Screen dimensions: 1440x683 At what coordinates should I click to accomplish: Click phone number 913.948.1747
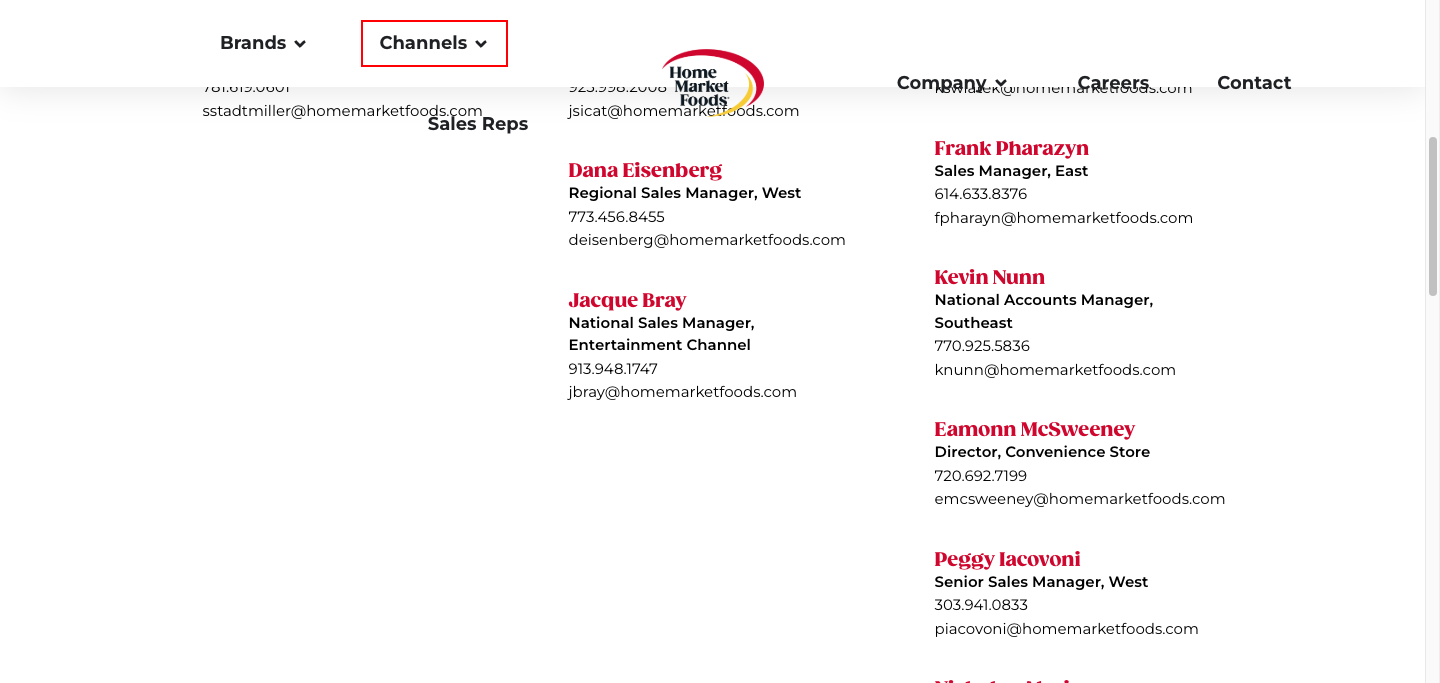613,369
